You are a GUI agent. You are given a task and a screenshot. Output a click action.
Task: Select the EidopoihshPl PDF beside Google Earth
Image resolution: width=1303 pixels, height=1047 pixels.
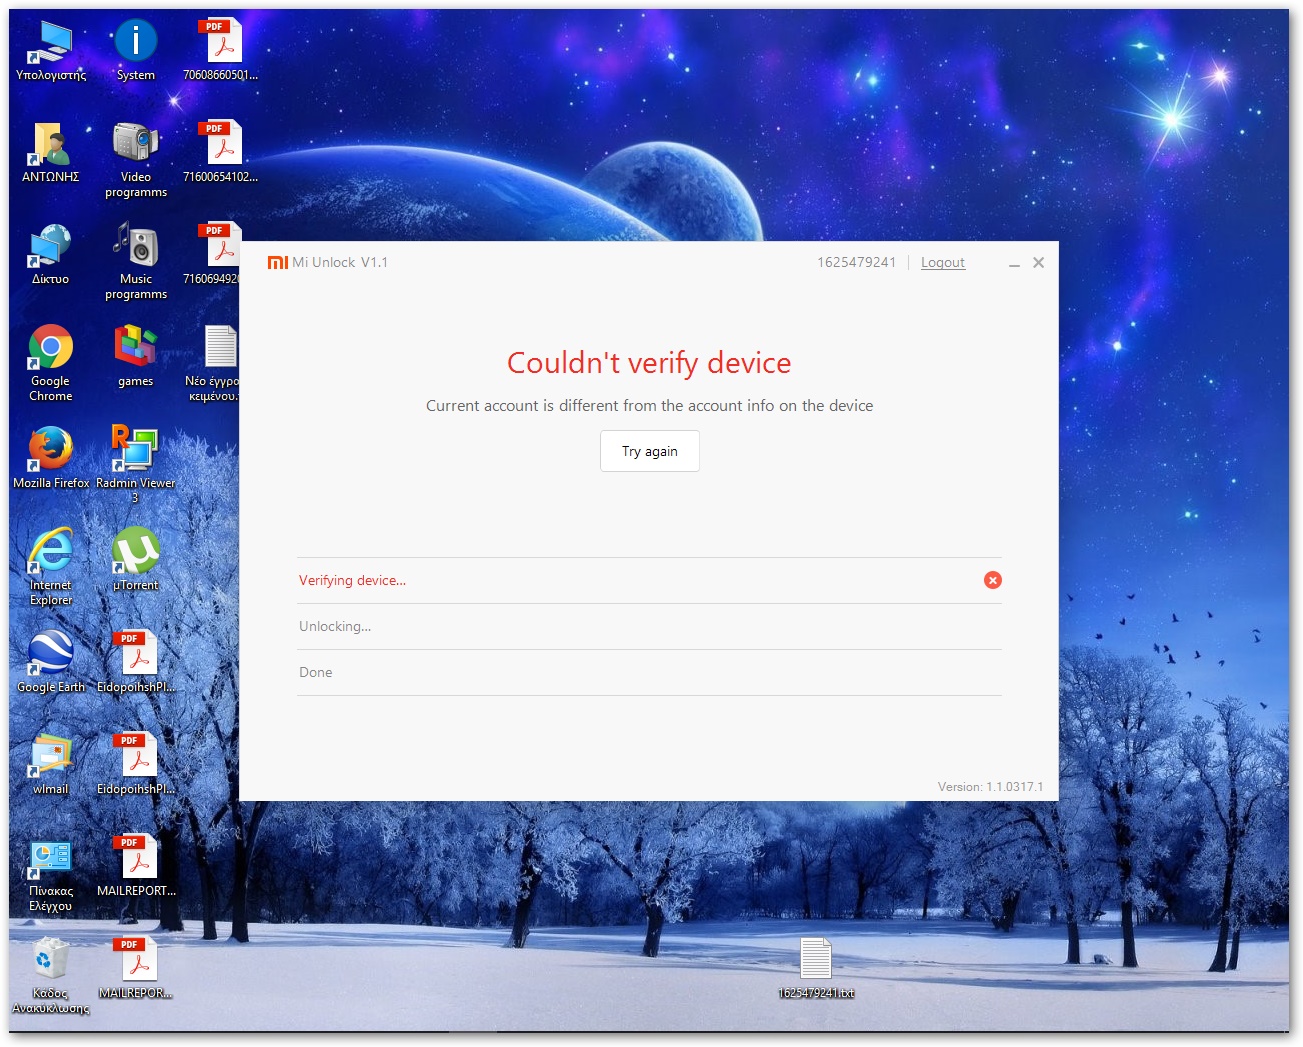136,663
